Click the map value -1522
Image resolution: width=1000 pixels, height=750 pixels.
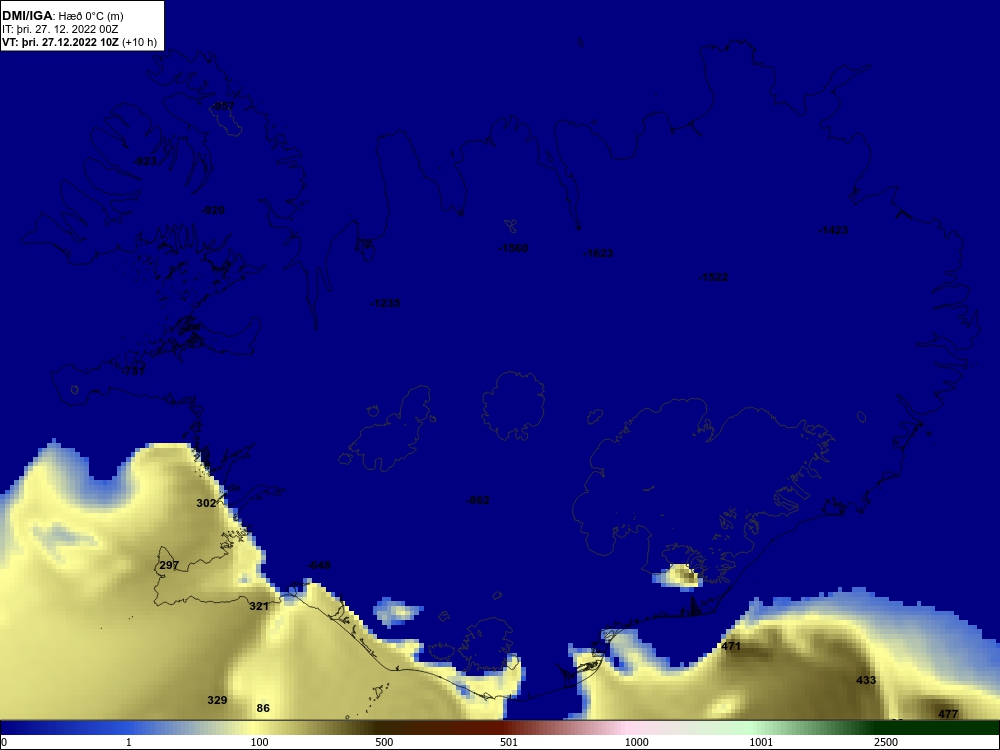point(713,277)
